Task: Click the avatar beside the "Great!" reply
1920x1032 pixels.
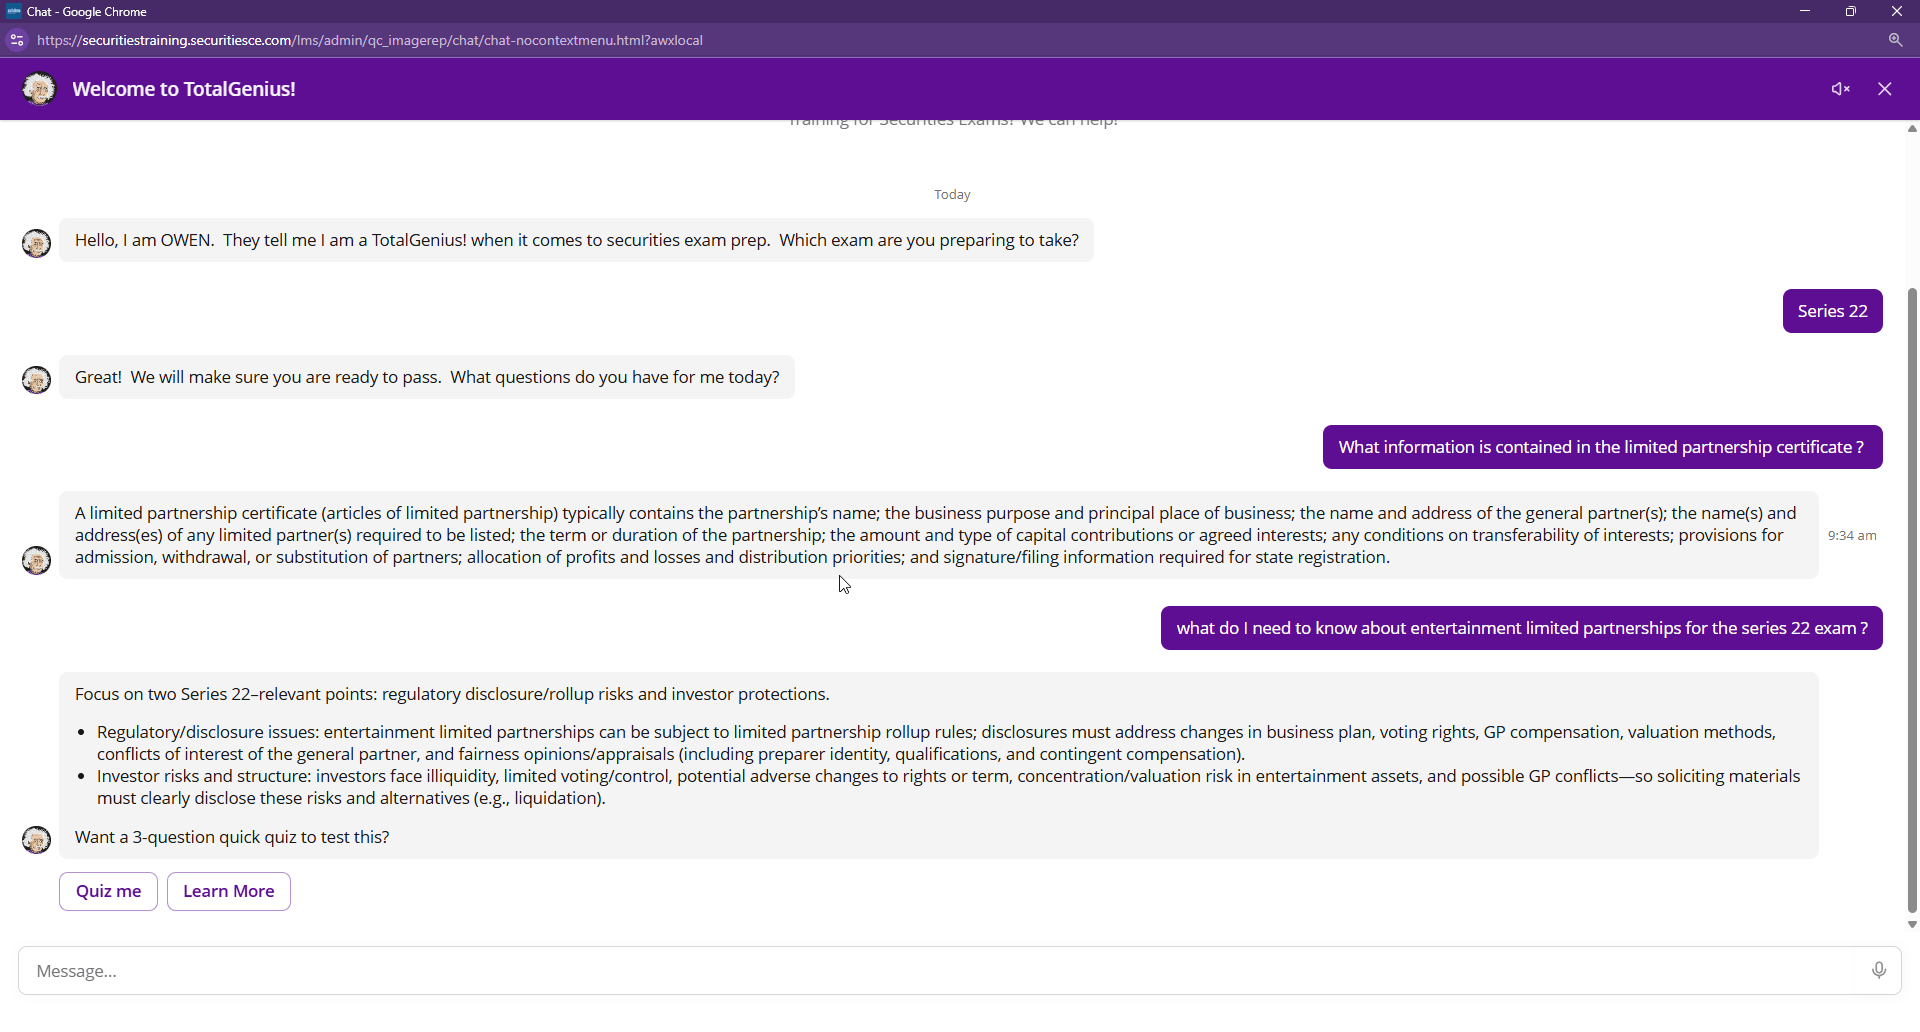Action: point(37,380)
